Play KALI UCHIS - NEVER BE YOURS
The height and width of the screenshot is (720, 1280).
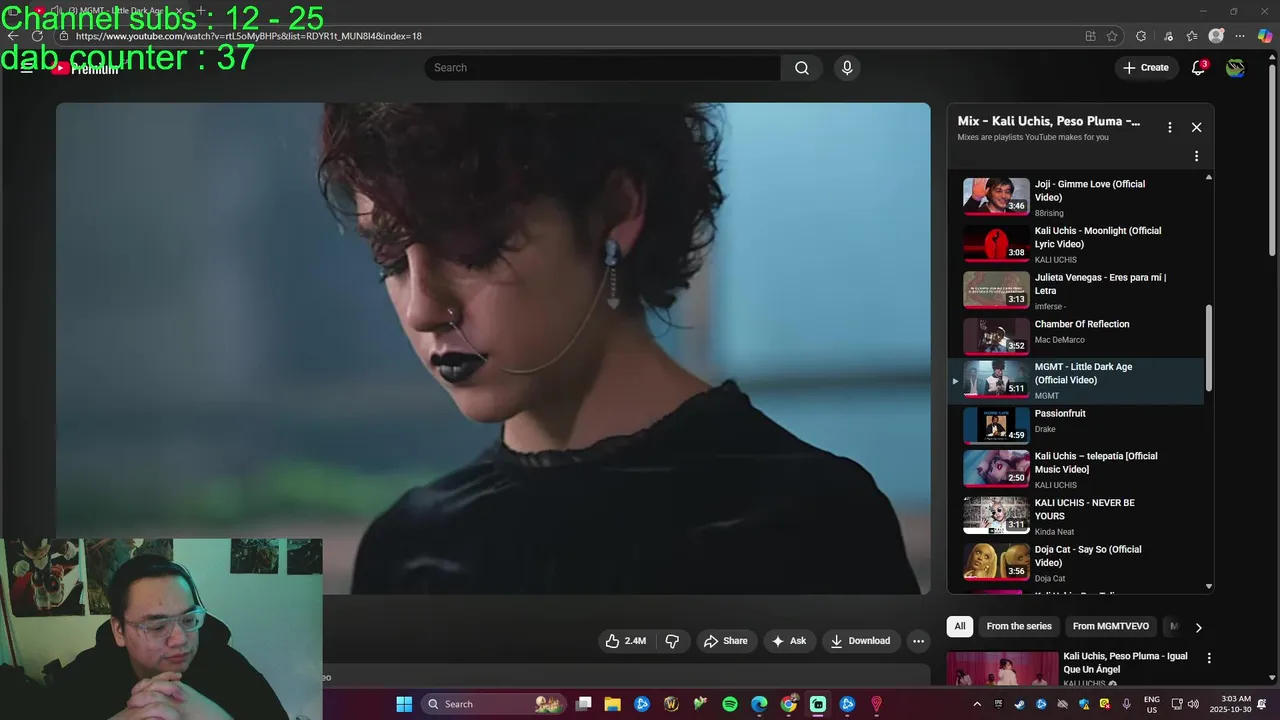tap(1078, 516)
